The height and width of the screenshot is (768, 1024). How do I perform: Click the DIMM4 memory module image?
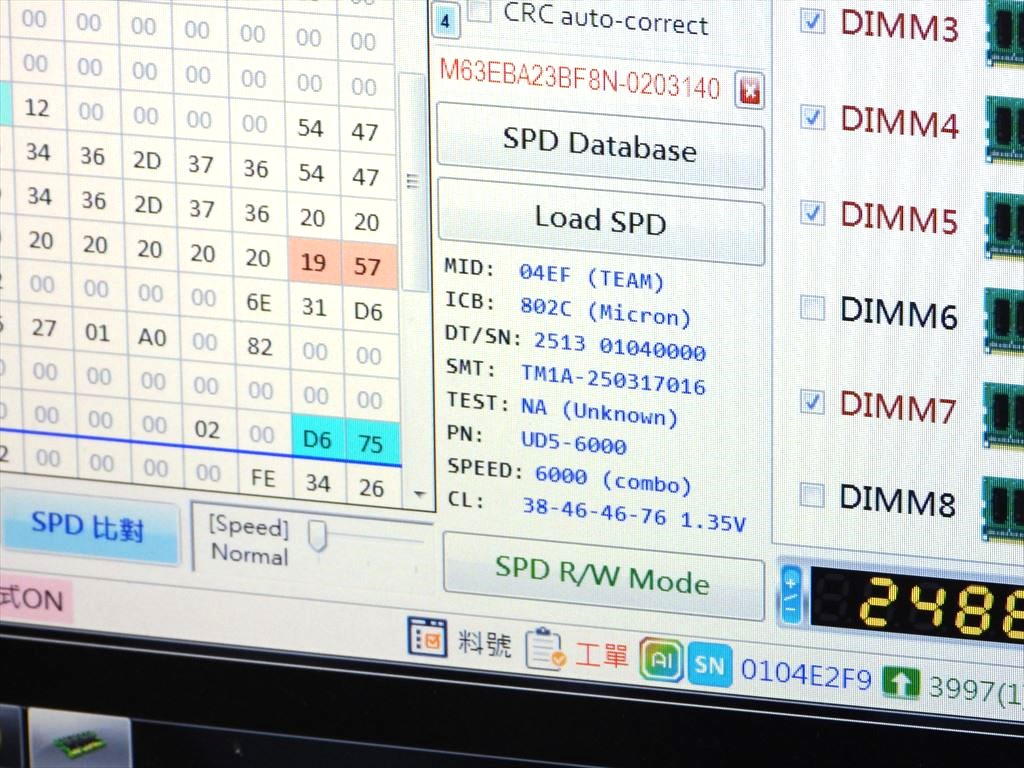1004,130
